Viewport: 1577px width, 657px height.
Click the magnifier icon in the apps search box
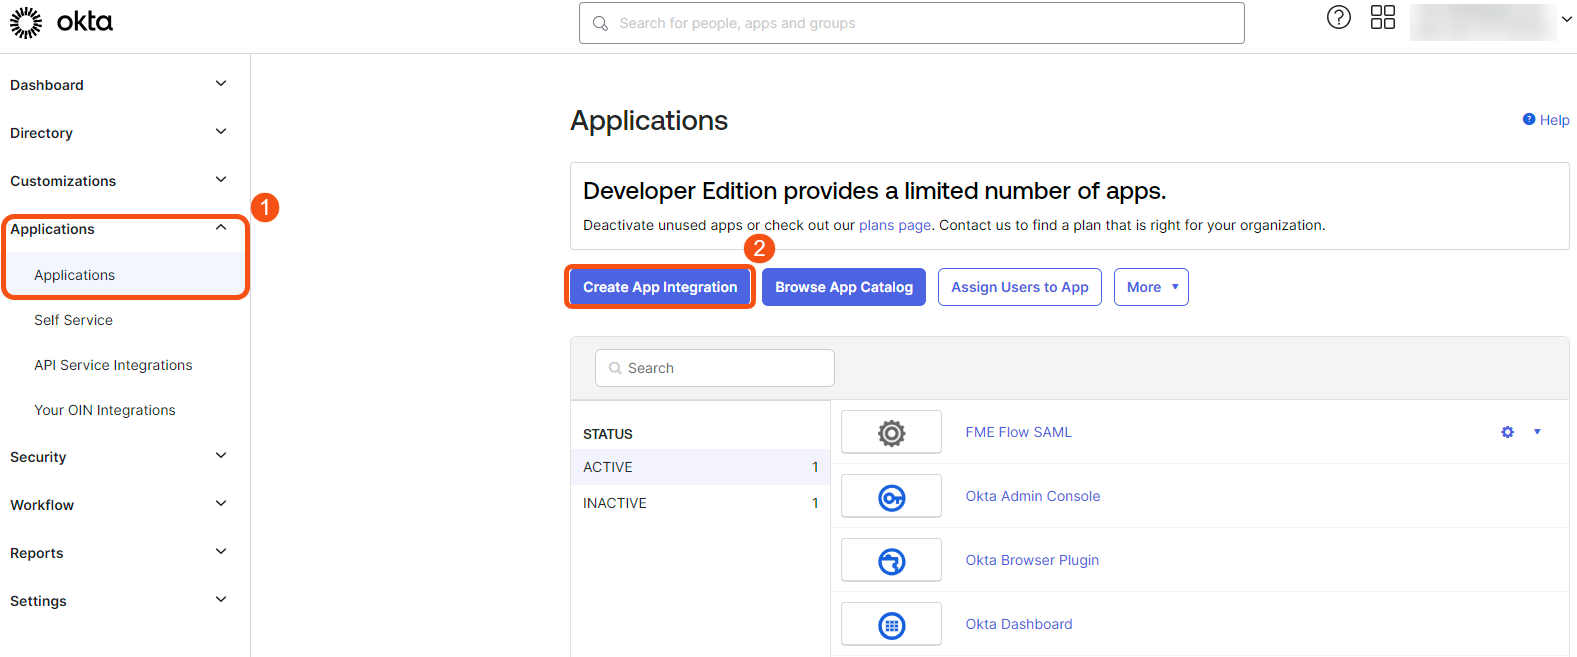(615, 368)
